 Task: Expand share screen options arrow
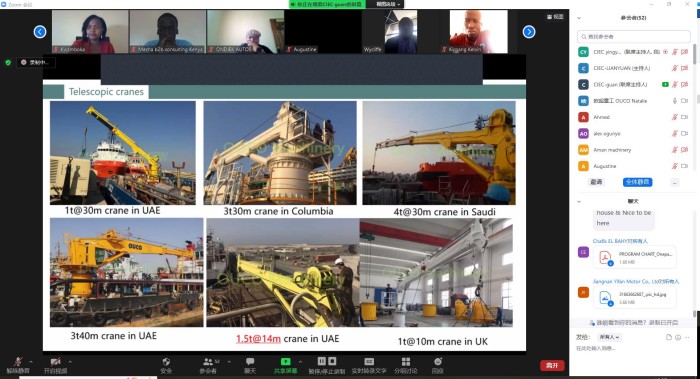click(300, 361)
